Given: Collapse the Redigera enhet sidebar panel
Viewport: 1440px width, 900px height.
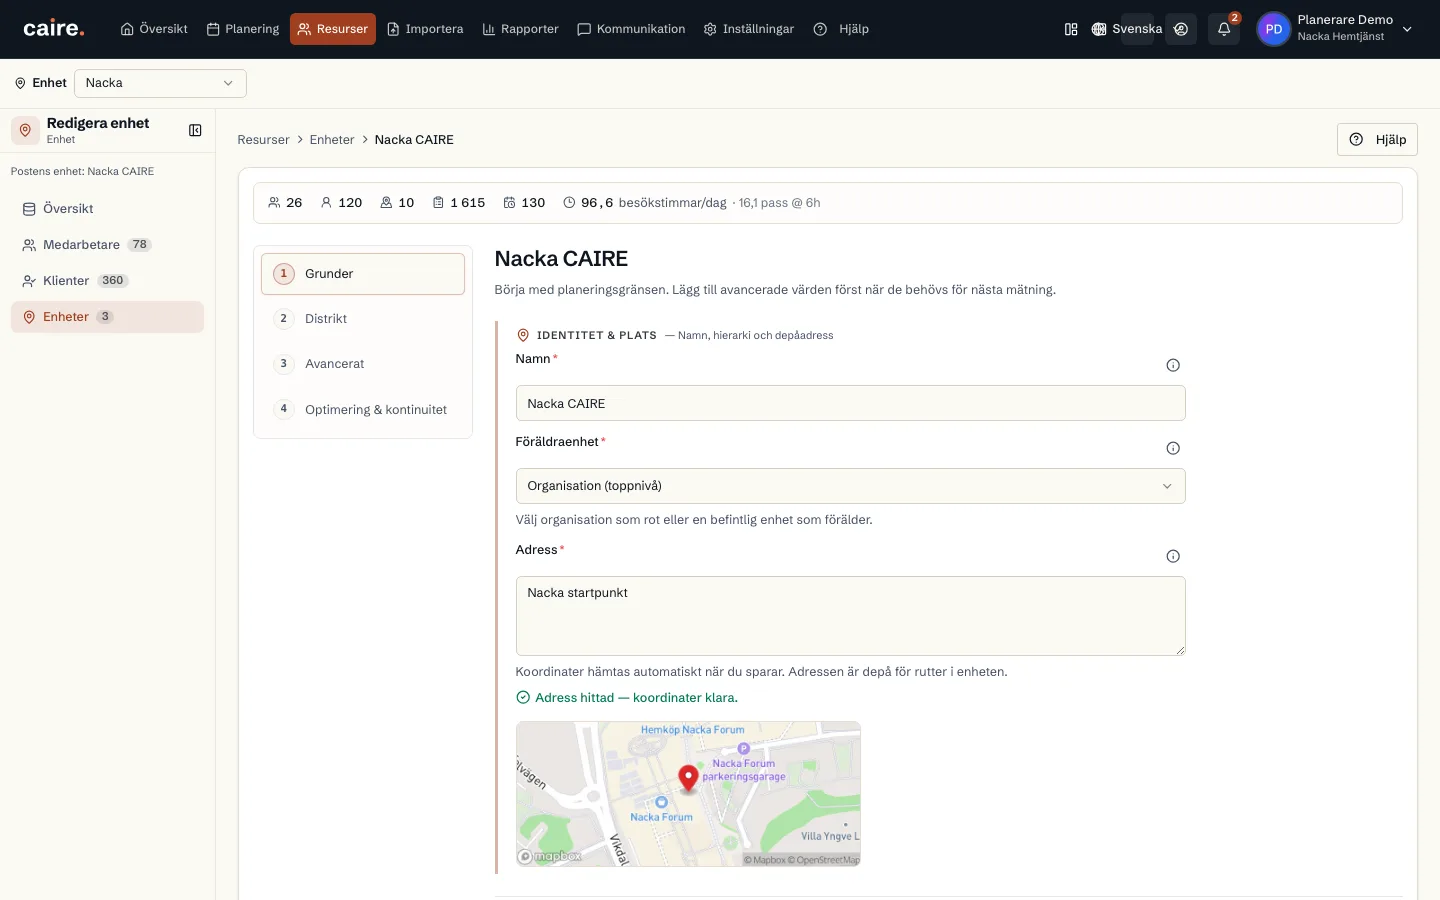Looking at the screenshot, I should click(x=195, y=130).
